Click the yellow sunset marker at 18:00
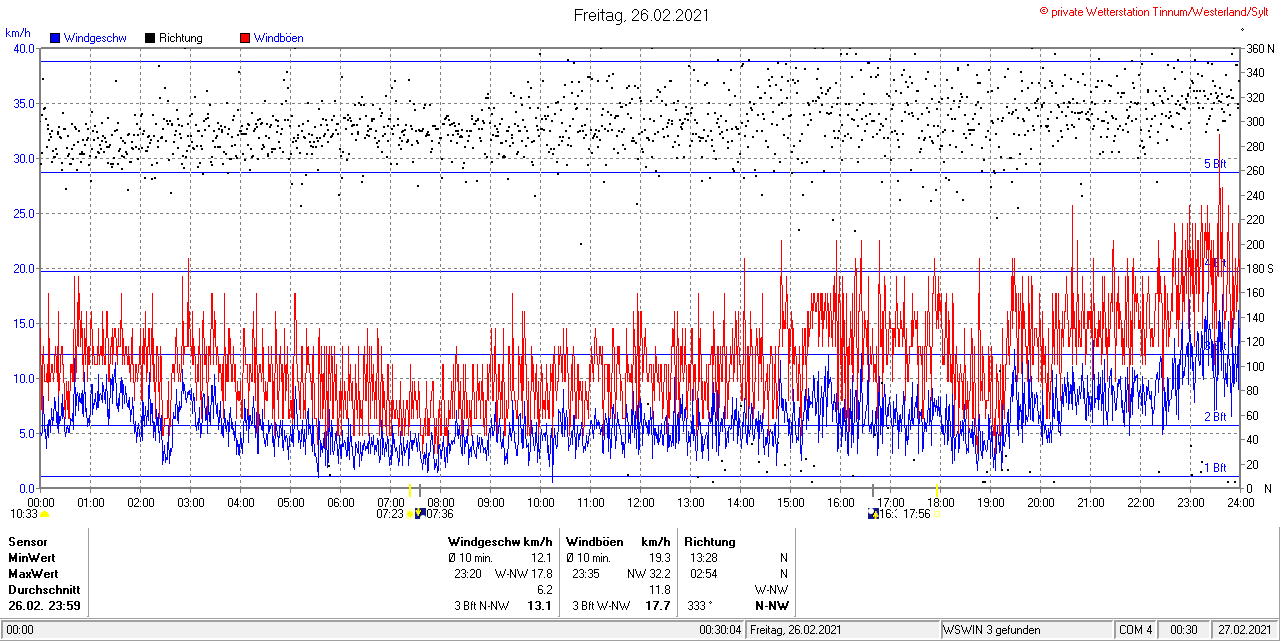 (x=936, y=489)
